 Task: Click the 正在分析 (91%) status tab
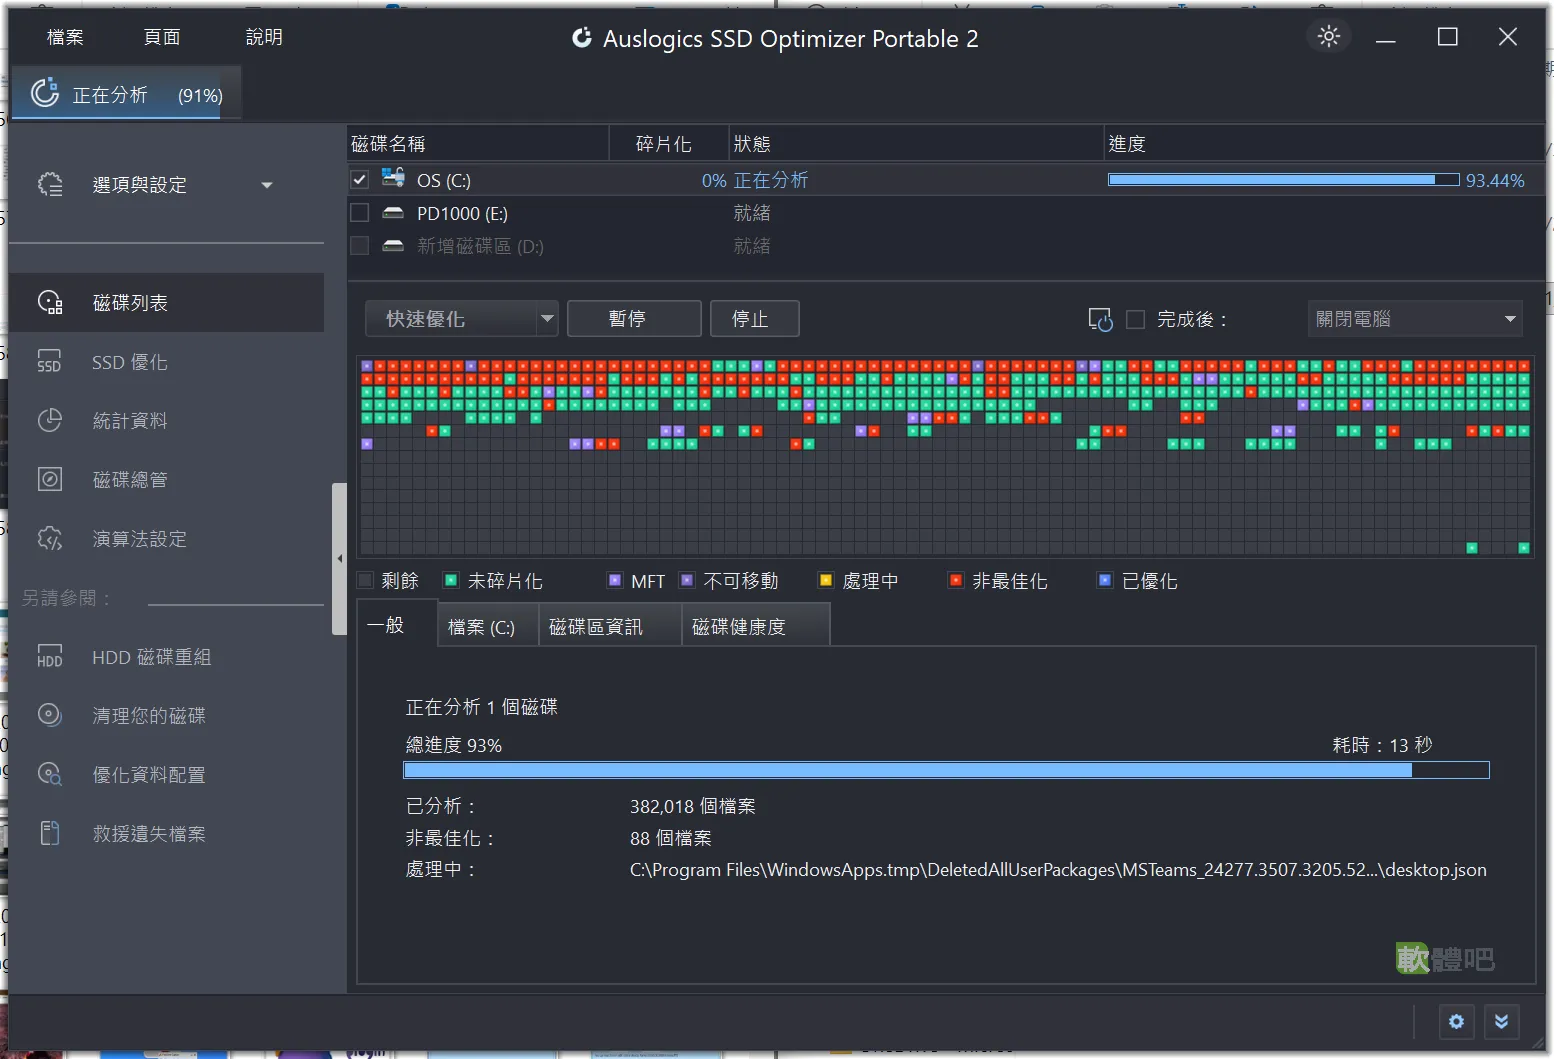pos(125,94)
